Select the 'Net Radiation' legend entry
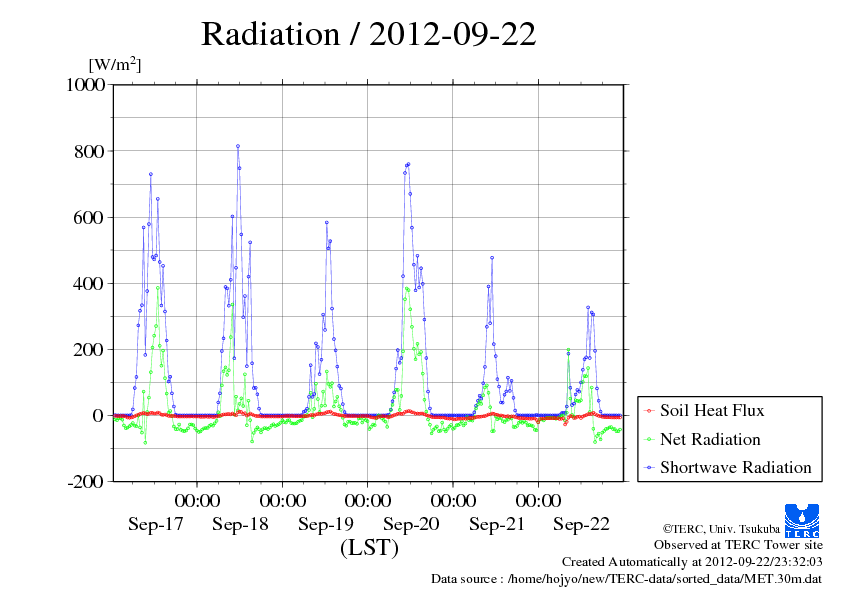842x595 pixels. 710,439
